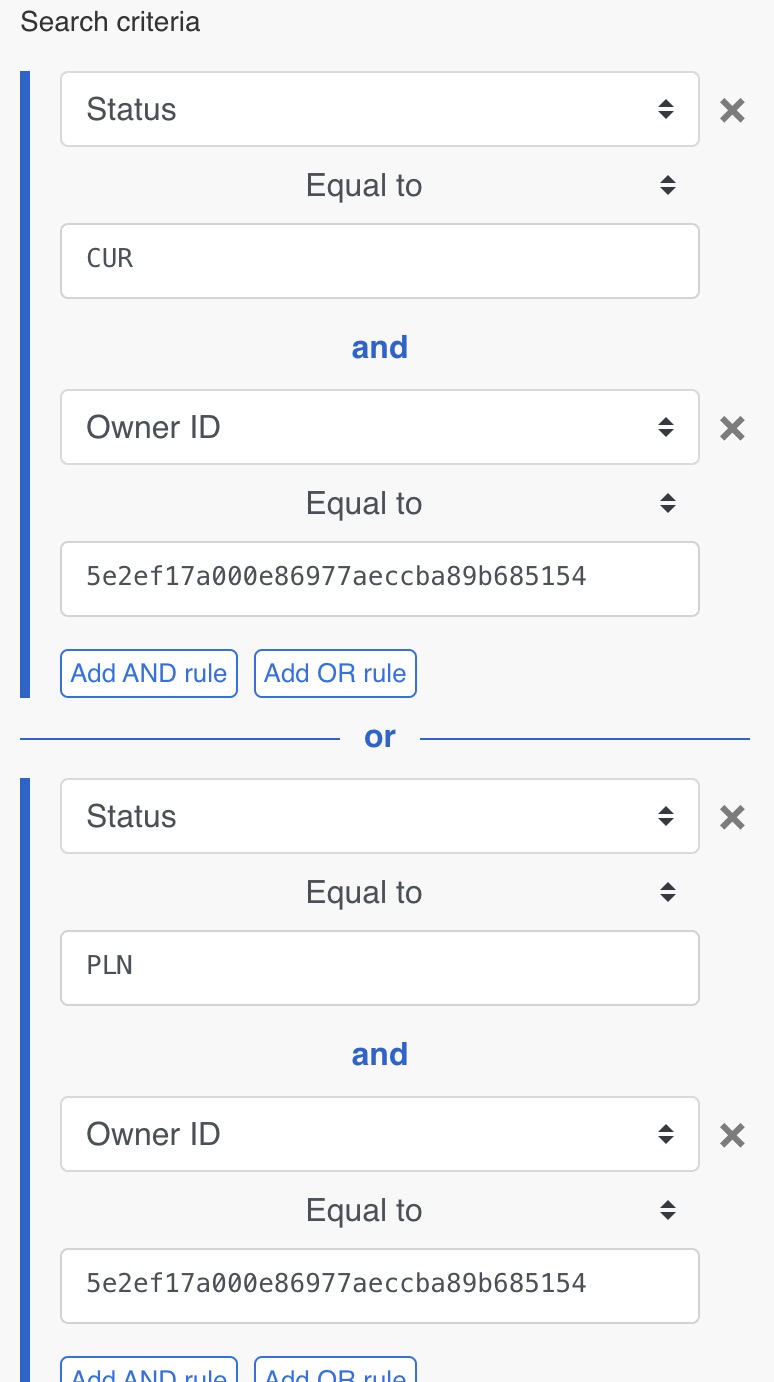Click the PLN status value field
Image resolution: width=774 pixels, height=1382 pixels.
[379, 967]
